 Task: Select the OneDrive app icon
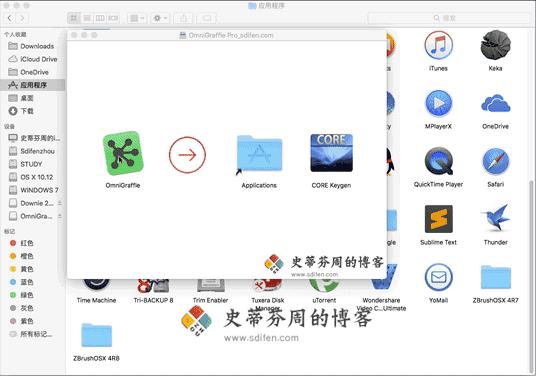coord(495,104)
